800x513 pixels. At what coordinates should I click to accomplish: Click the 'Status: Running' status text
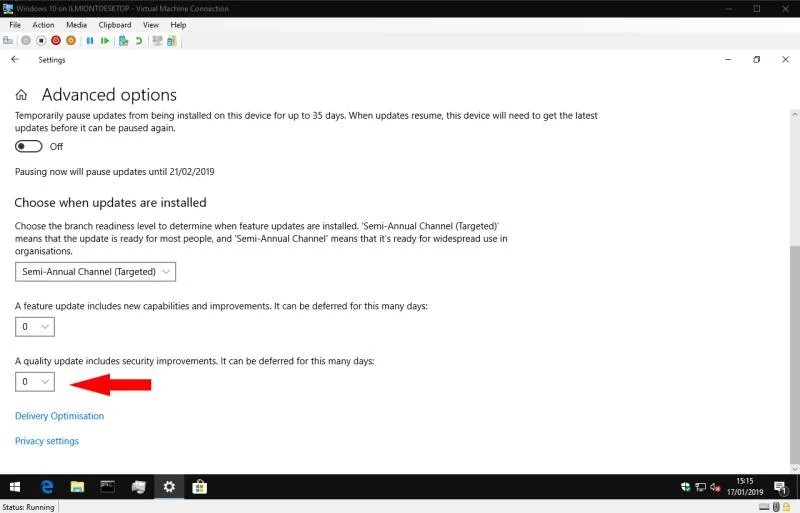click(28, 507)
